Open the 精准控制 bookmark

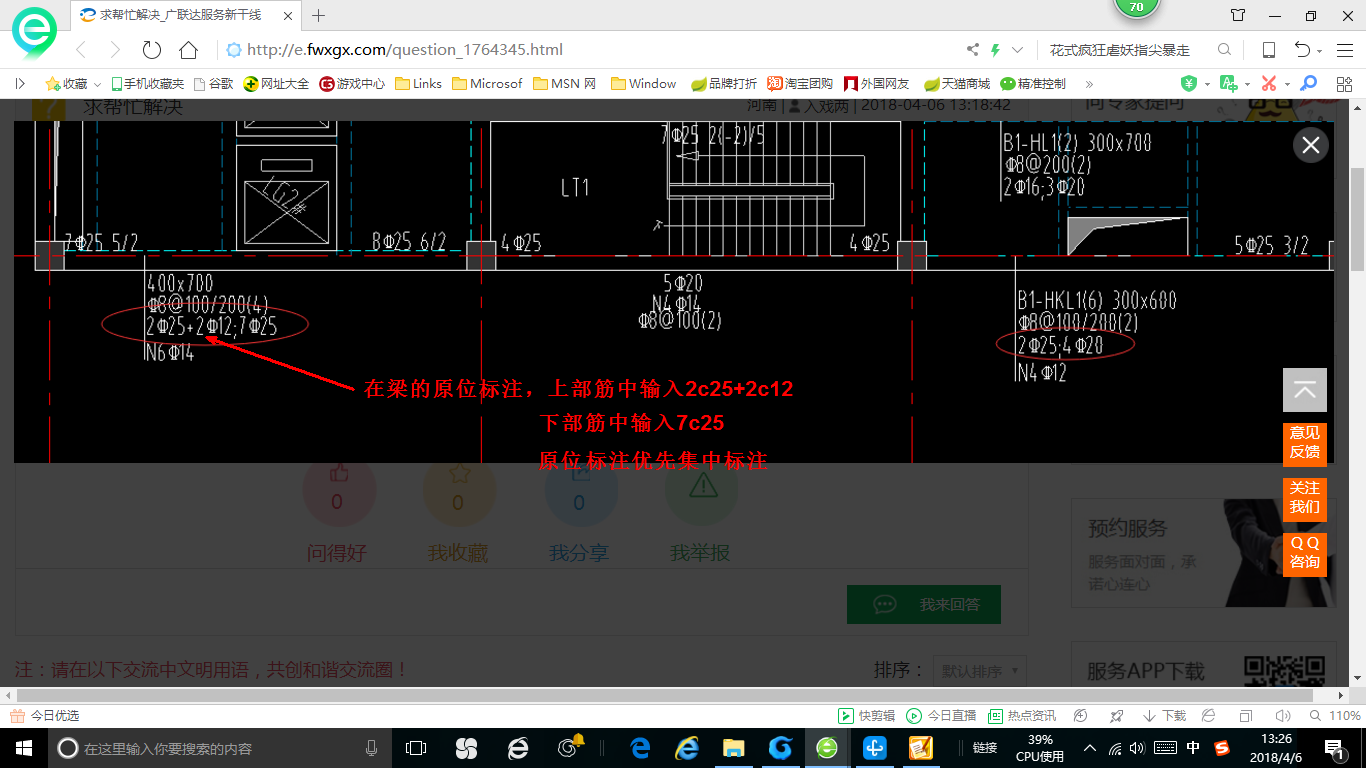pyautogui.click(x=1033, y=84)
